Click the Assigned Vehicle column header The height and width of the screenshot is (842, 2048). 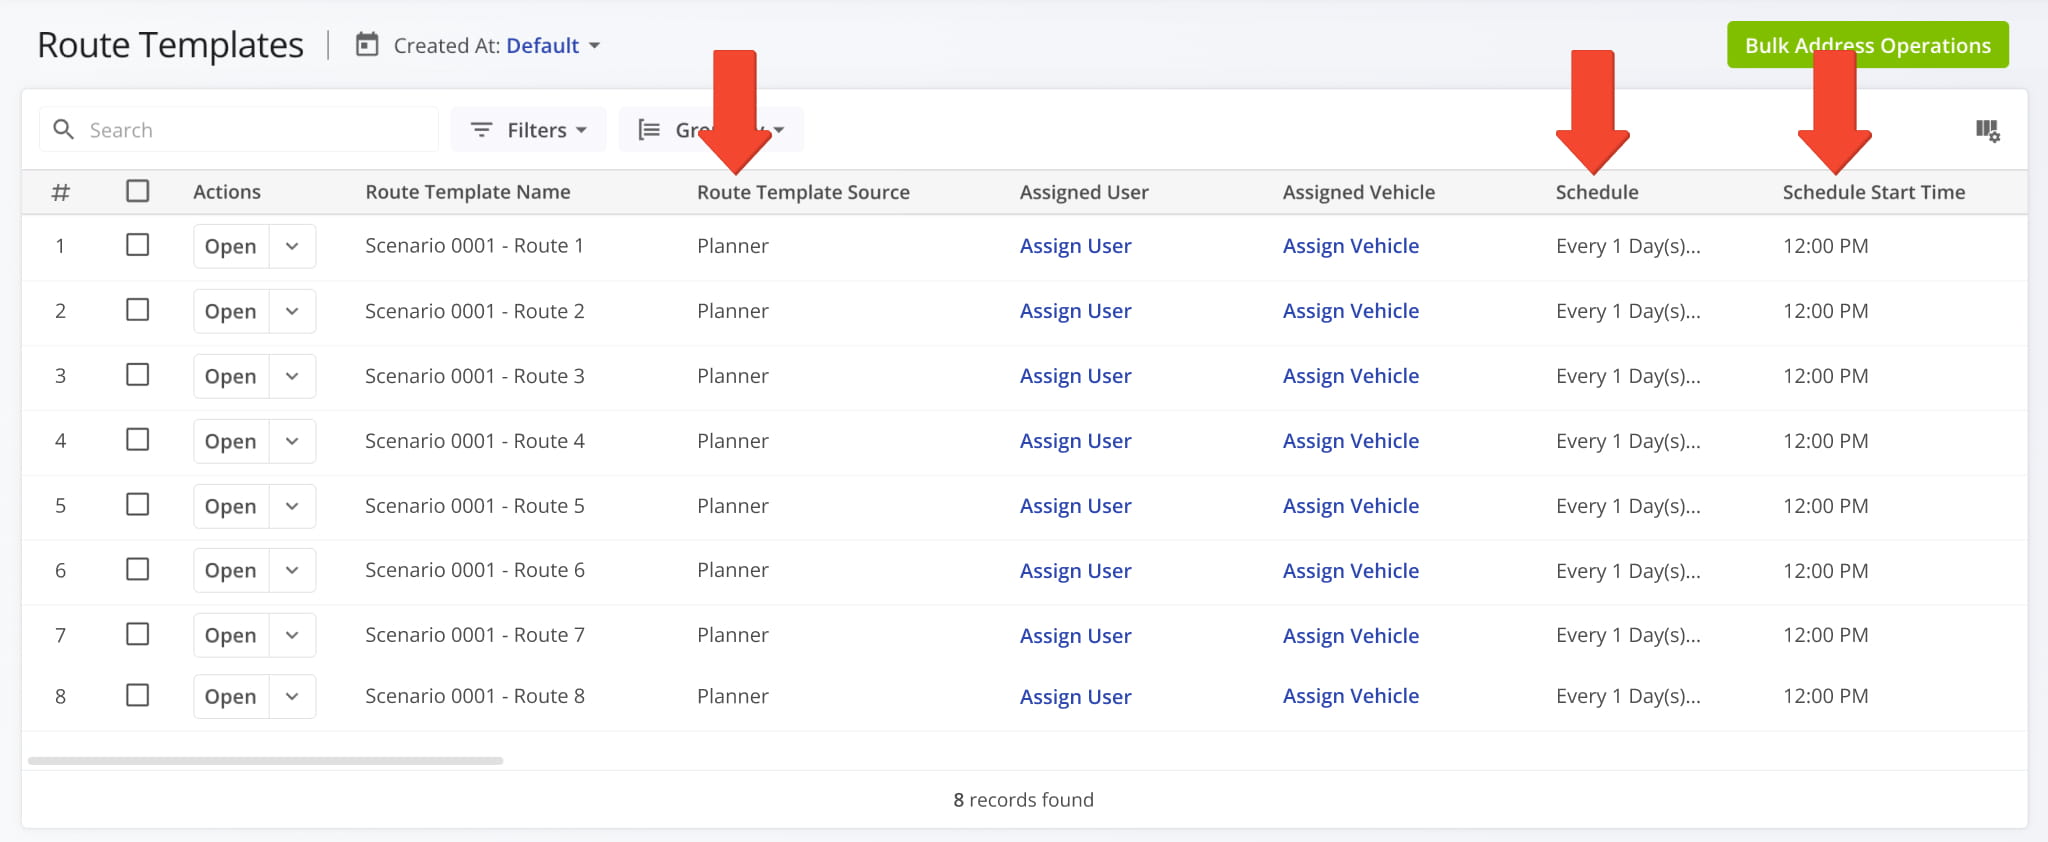(x=1359, y=192)
